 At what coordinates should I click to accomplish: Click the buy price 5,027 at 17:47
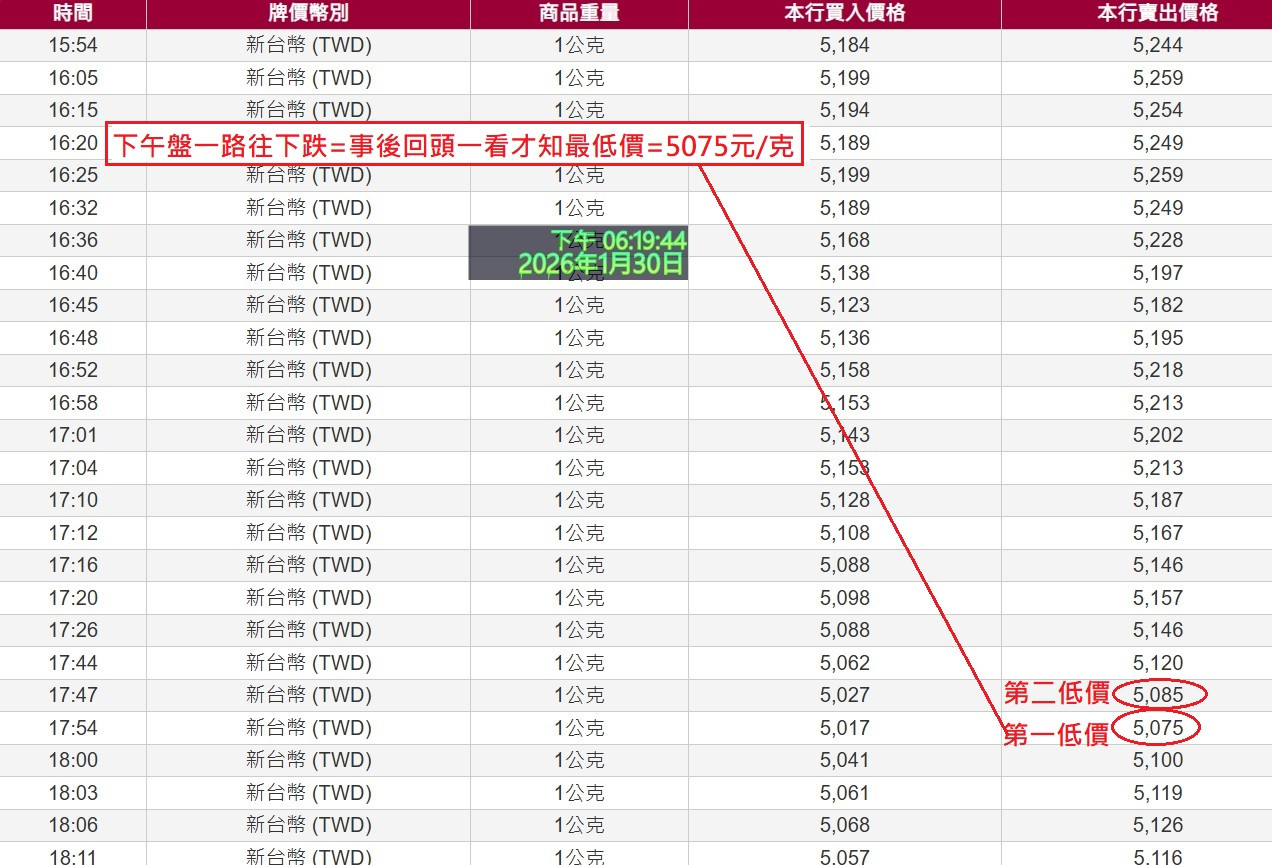(x=843, y=693)
